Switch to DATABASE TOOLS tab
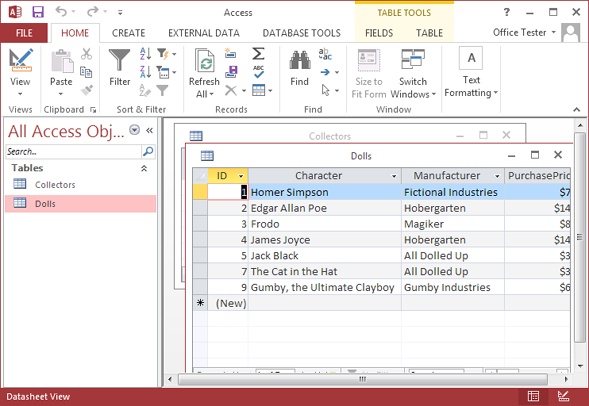The width and height of the screenshot is (589, 406). [301, 33]
